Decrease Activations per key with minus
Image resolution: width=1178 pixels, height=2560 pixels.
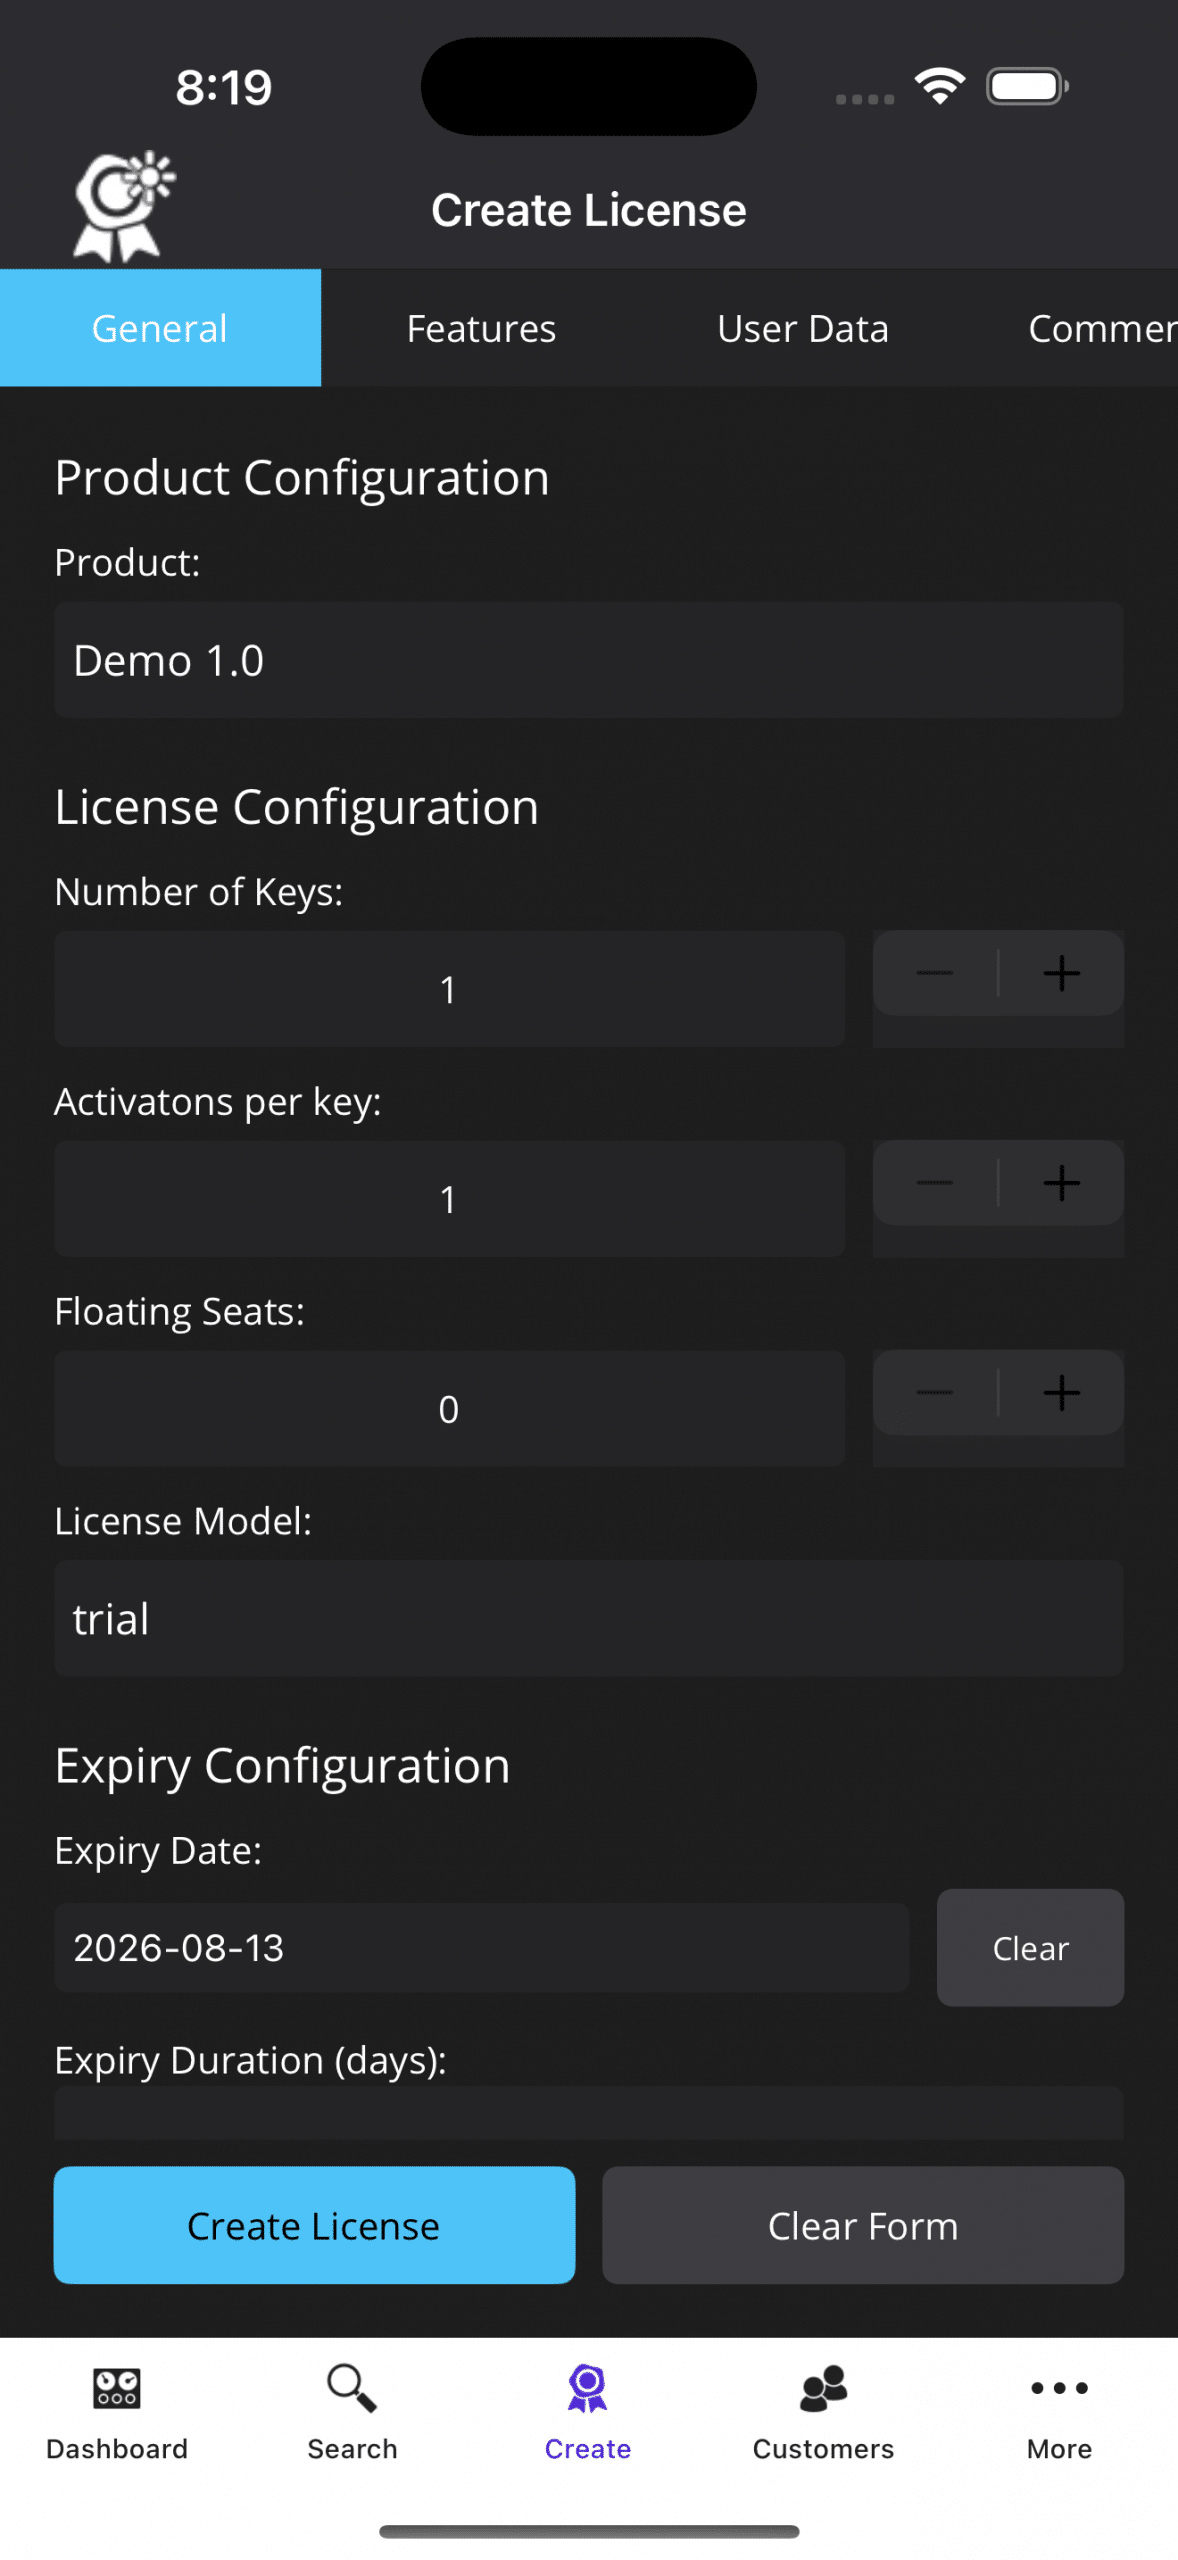(935, 1183)
